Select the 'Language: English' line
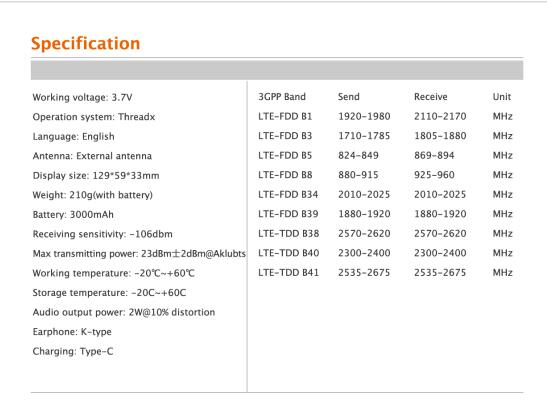The image size is (547, 401). click(x=74, y=136)
